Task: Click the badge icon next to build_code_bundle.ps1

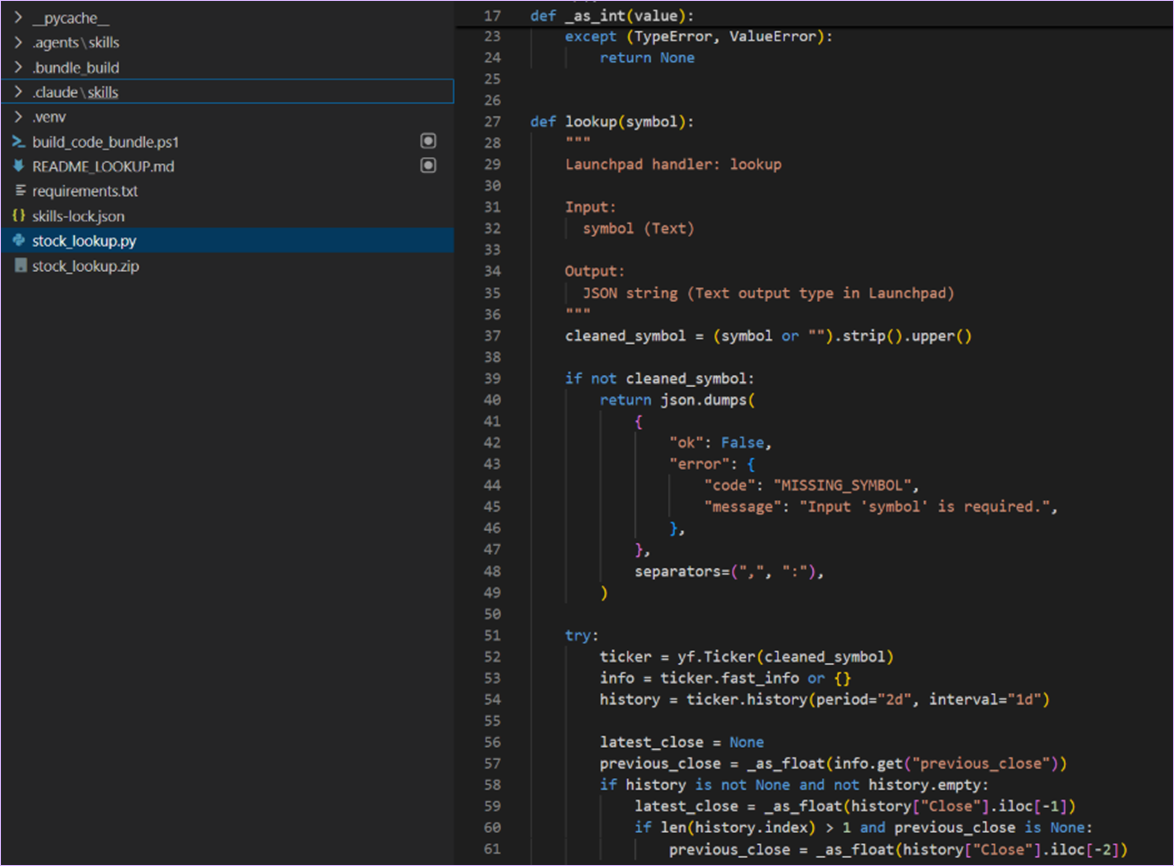Action: coord(428,140)
